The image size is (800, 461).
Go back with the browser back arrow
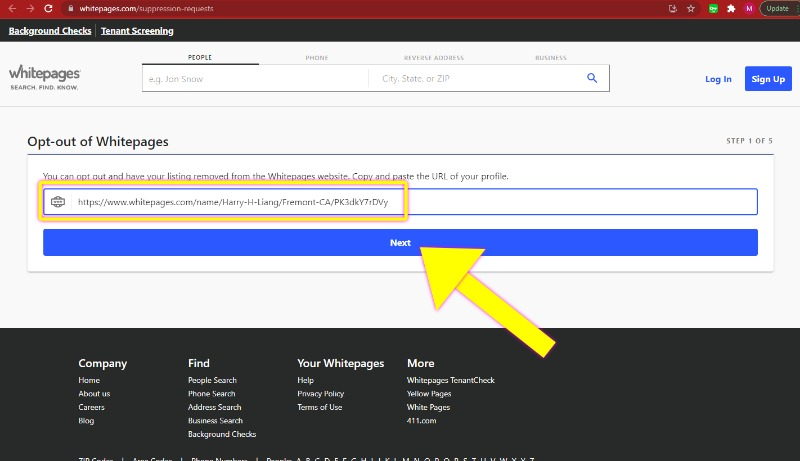pyautogui.click(x=12, y=8)
